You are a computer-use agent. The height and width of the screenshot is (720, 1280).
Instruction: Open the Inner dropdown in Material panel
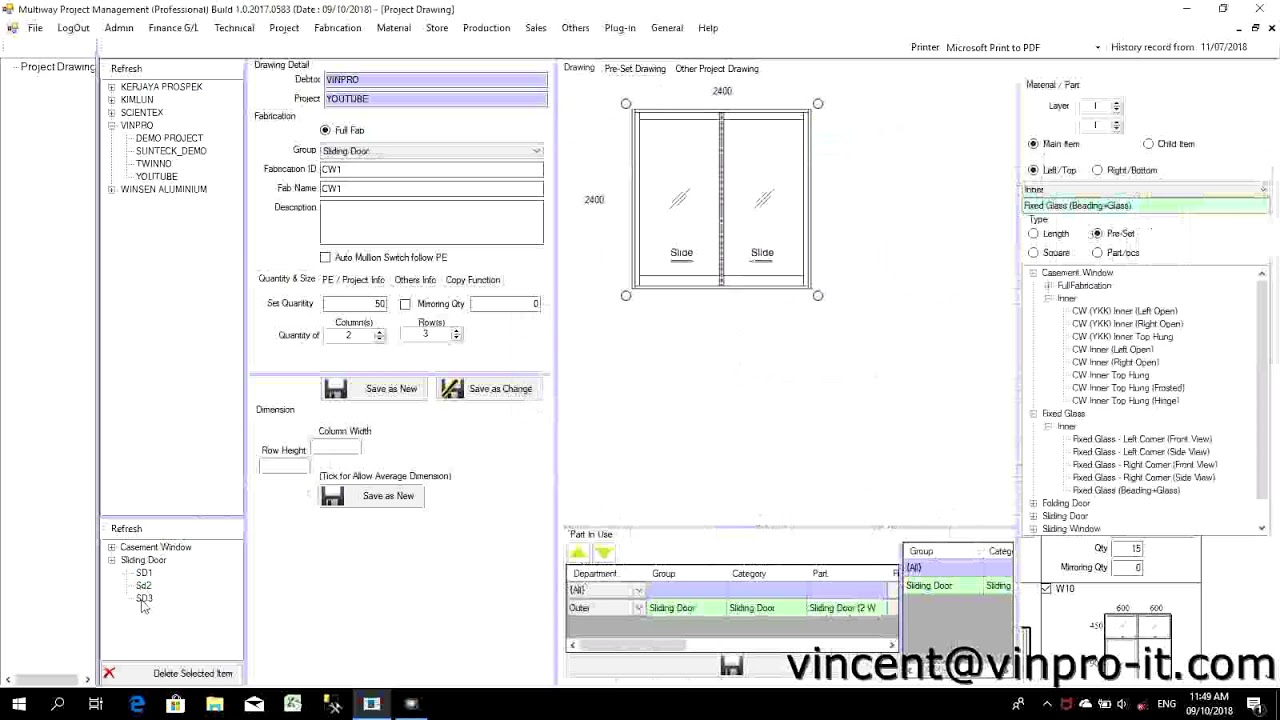pos(1263,190)
